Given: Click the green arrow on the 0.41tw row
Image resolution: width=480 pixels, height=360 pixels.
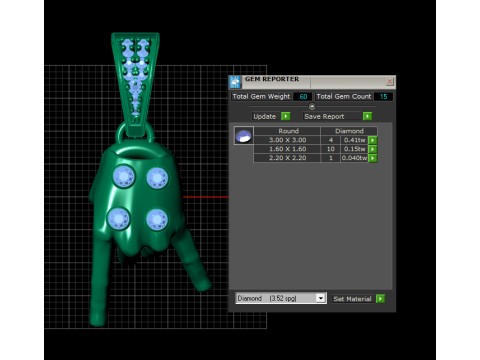Looking at the screenshot, I should [x=373, y=140].
